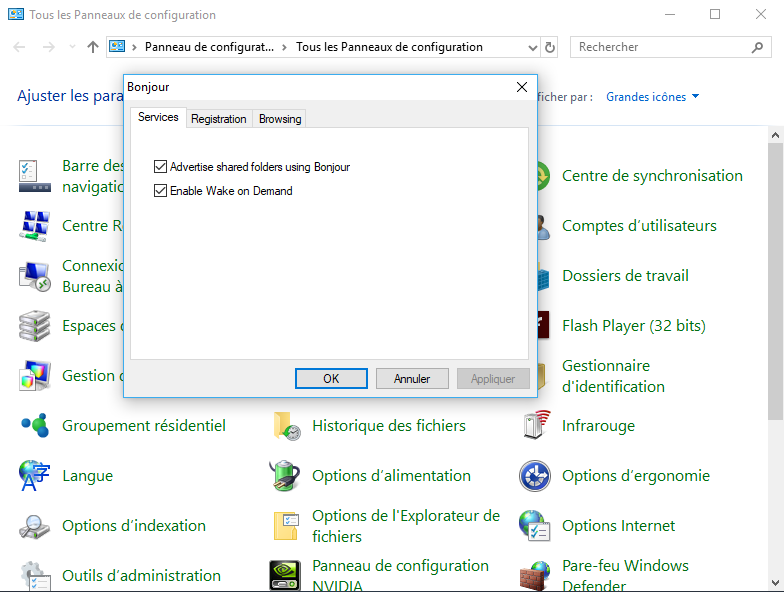
Task: Refresh the Control Panel view
Action: (550, 48)
